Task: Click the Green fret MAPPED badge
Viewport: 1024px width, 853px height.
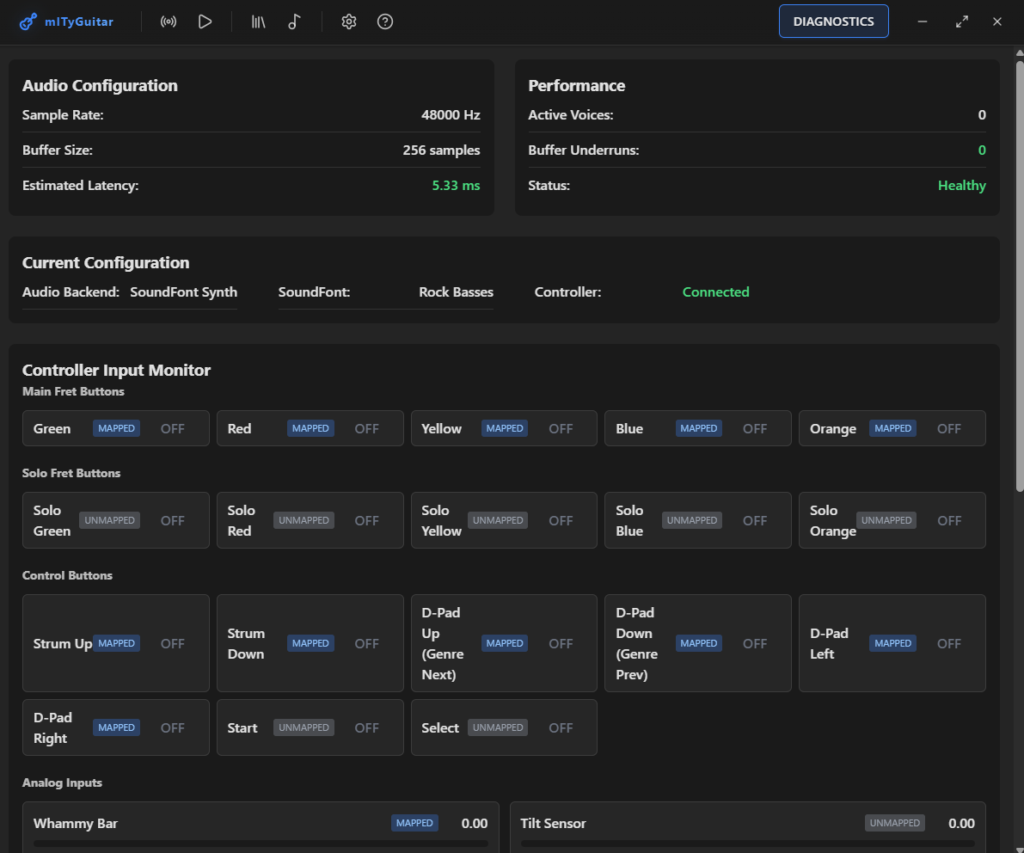Action: pyautogui.click(x=116, y=428)
